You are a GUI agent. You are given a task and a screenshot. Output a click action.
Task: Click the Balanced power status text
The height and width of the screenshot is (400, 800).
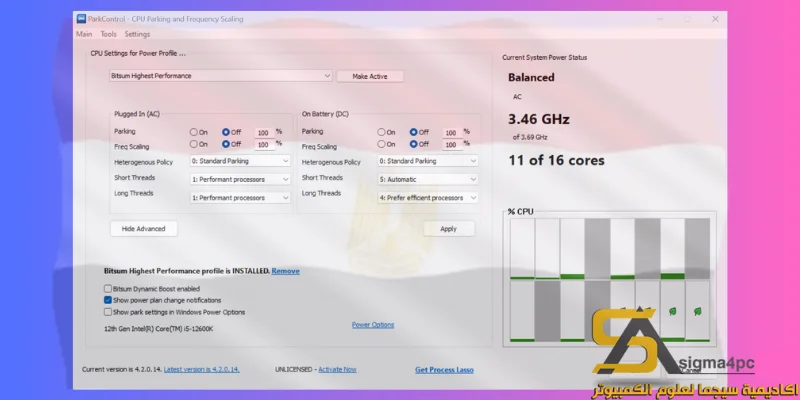coord(531,78)
